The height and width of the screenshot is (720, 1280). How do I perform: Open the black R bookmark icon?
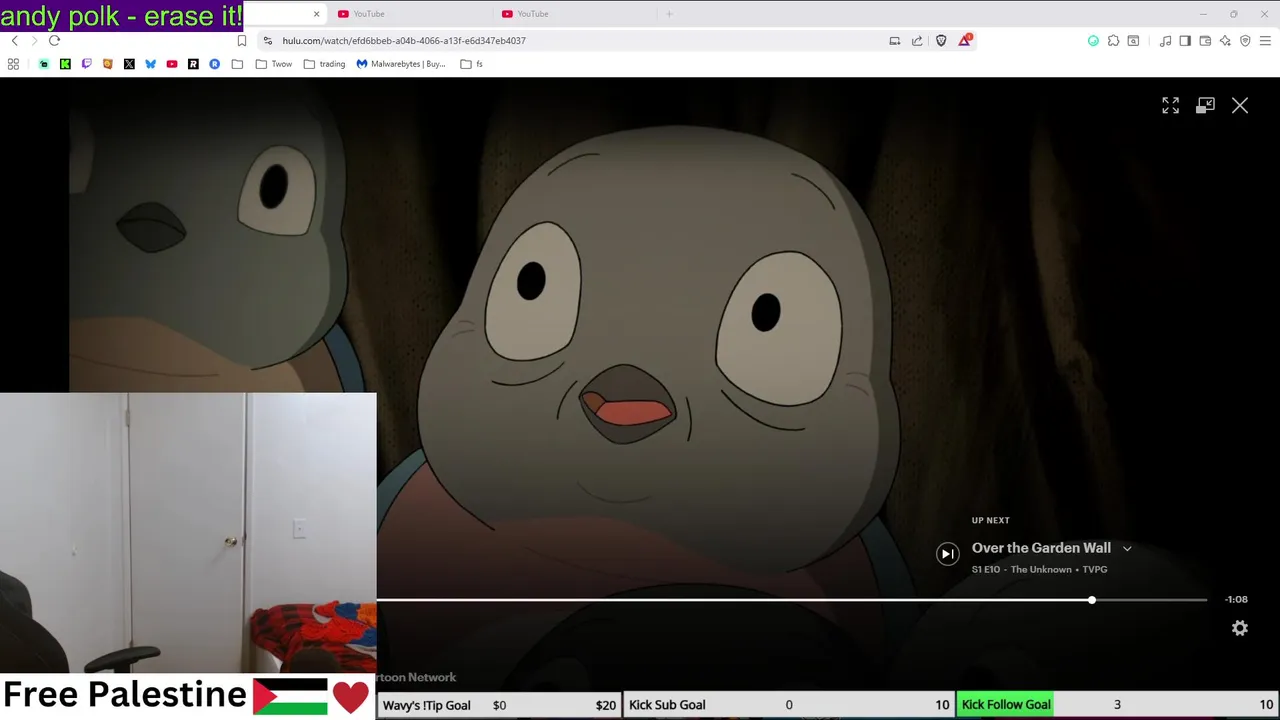pos(193,64)
